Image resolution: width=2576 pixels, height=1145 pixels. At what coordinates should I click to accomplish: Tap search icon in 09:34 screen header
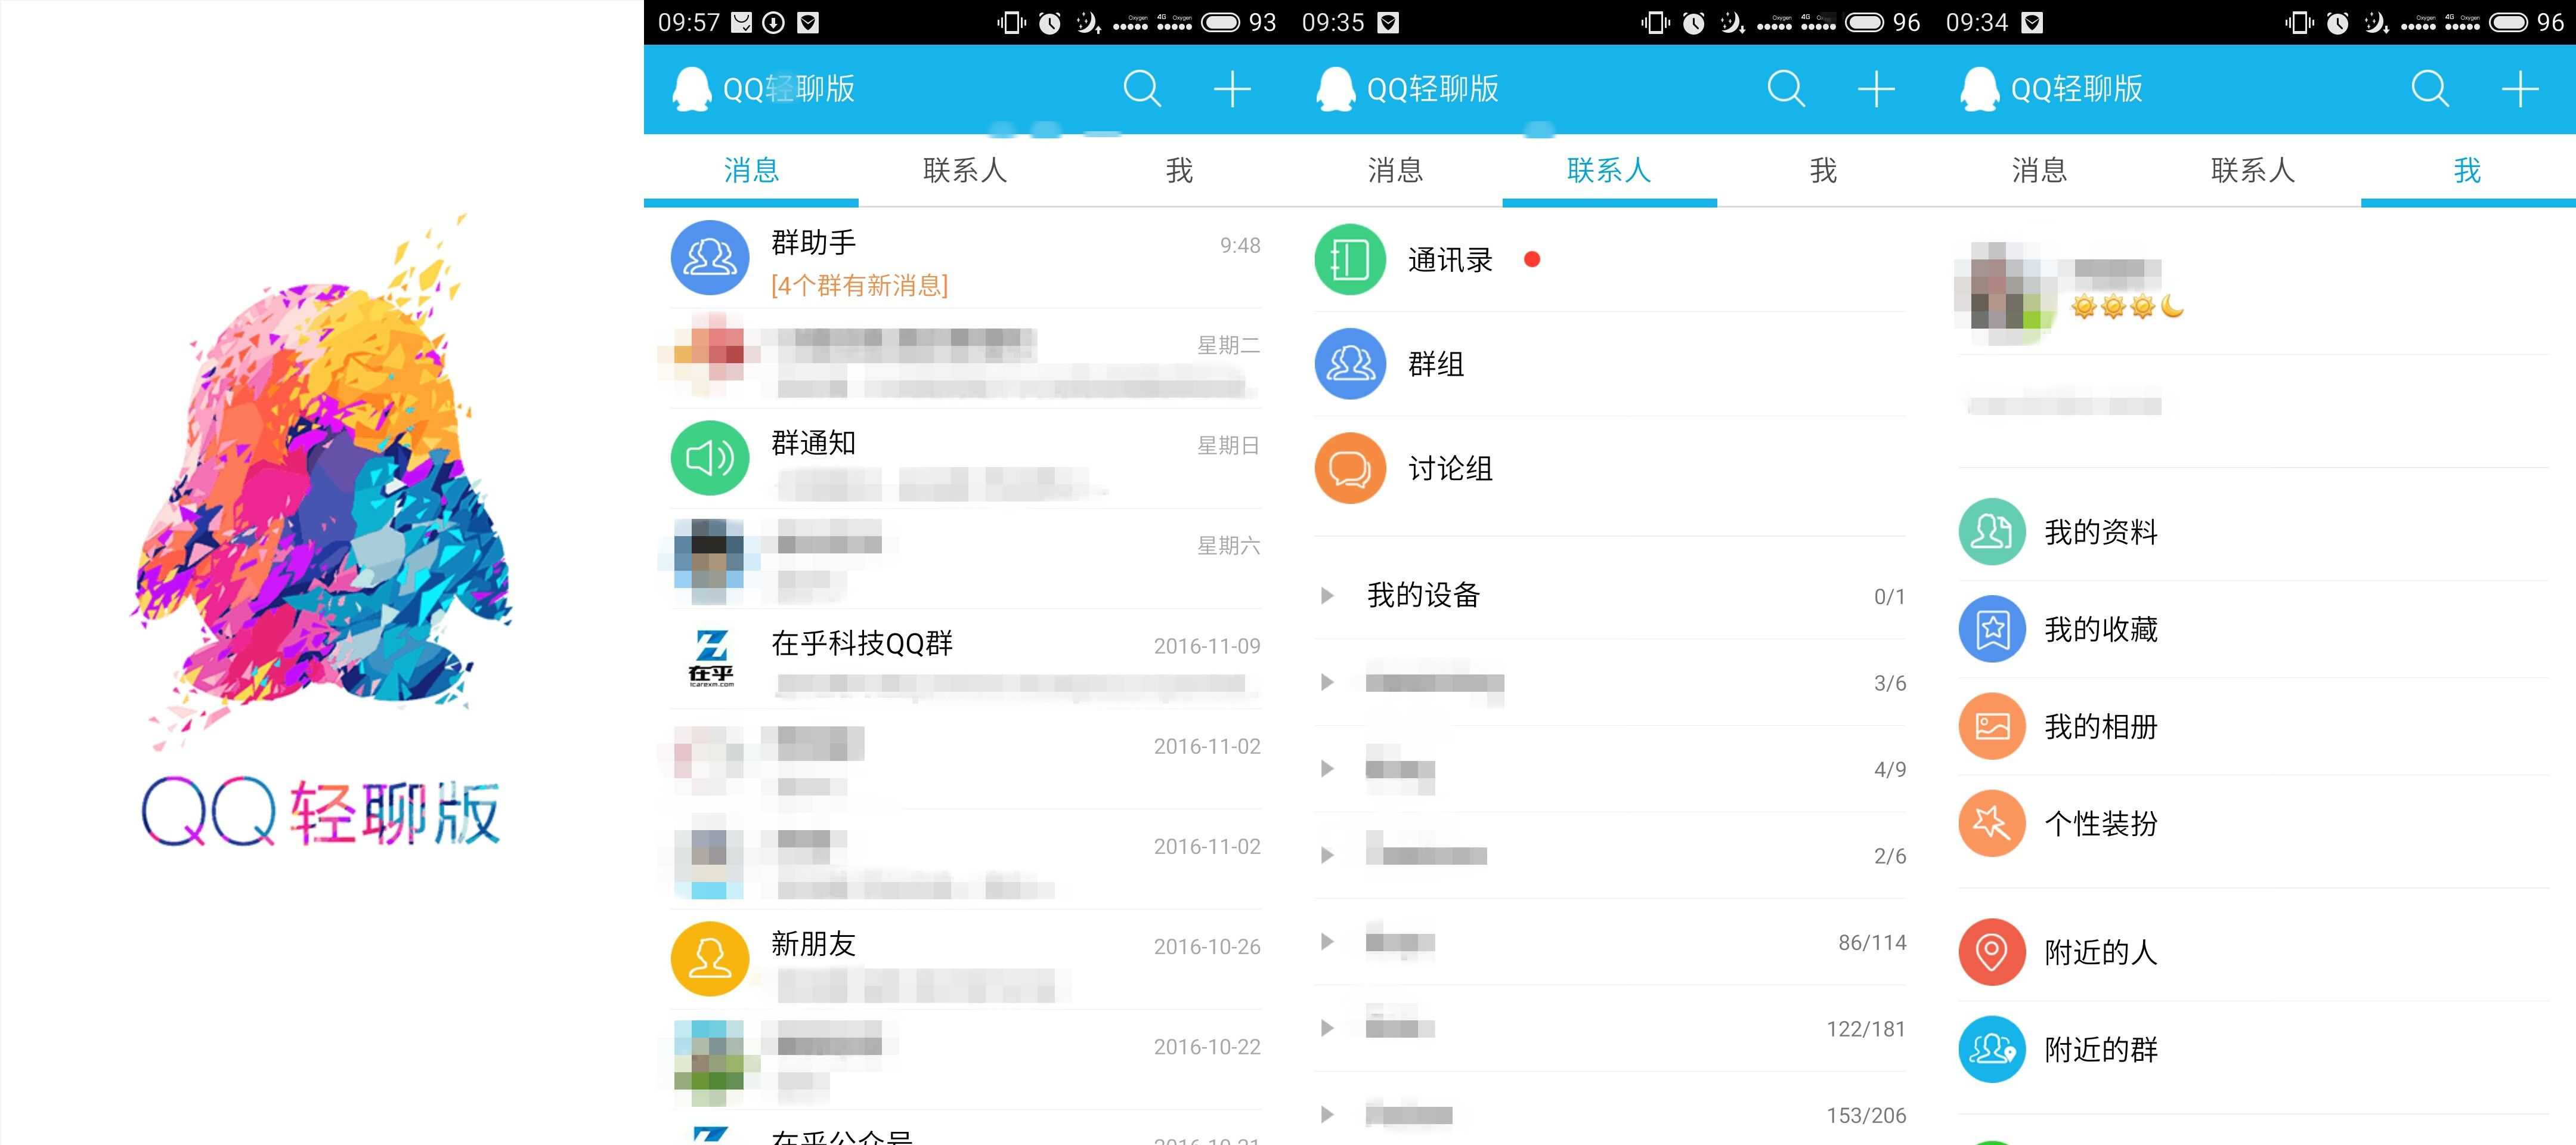[x=2430, y=89]
